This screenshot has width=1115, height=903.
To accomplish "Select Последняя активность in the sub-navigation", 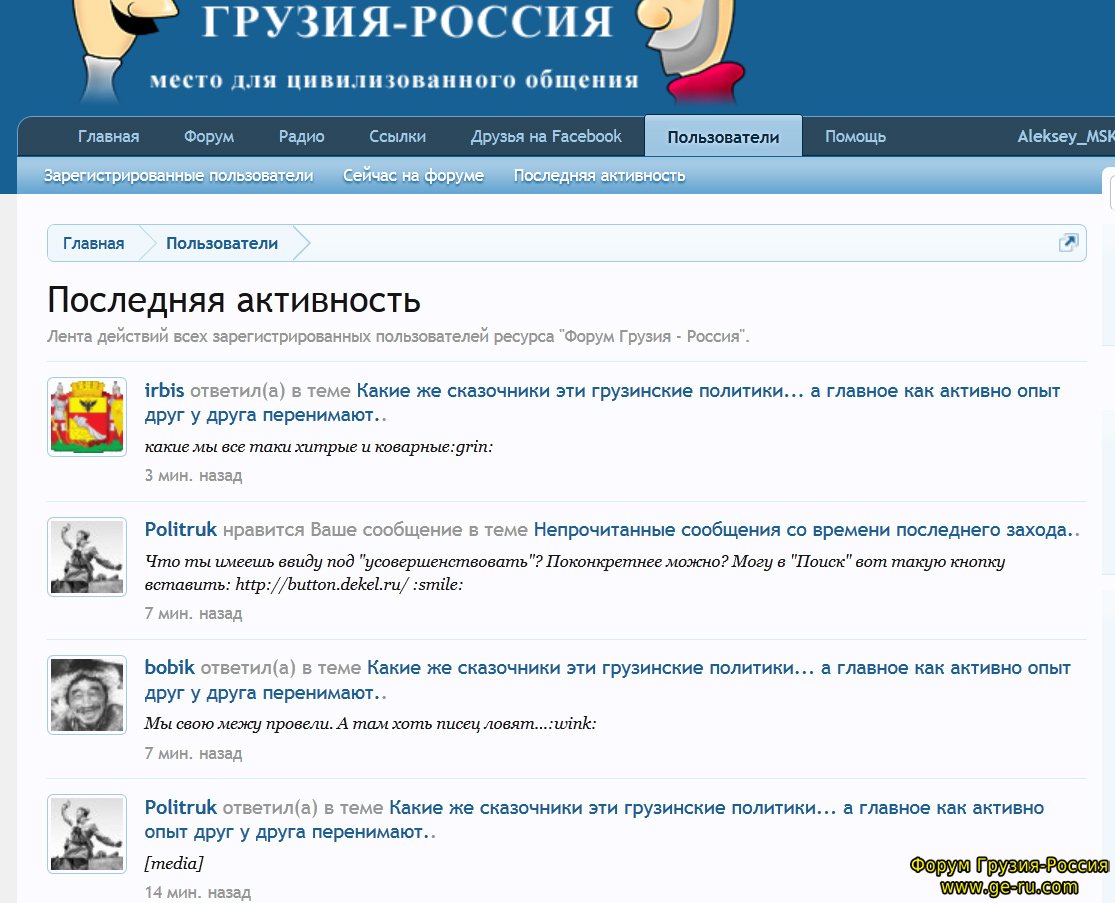I will click(599, 176).
